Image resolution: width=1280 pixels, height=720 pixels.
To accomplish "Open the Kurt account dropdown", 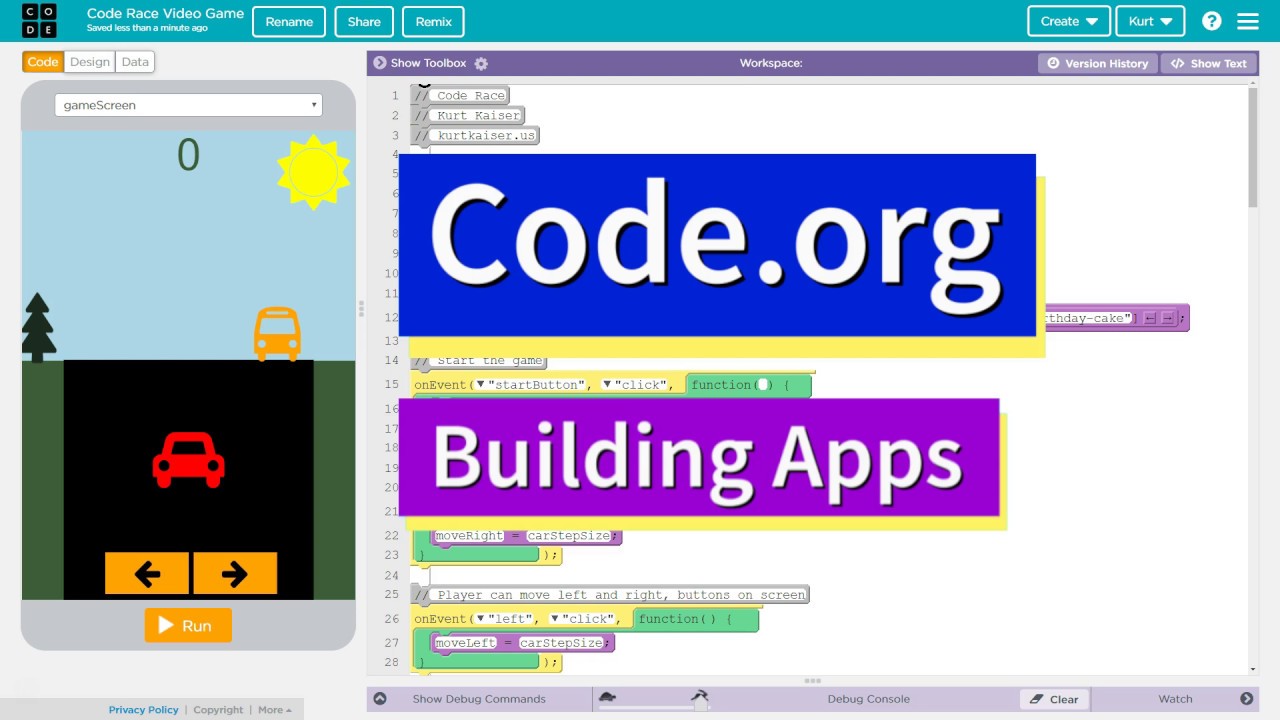I will (x=1150, y=21).
